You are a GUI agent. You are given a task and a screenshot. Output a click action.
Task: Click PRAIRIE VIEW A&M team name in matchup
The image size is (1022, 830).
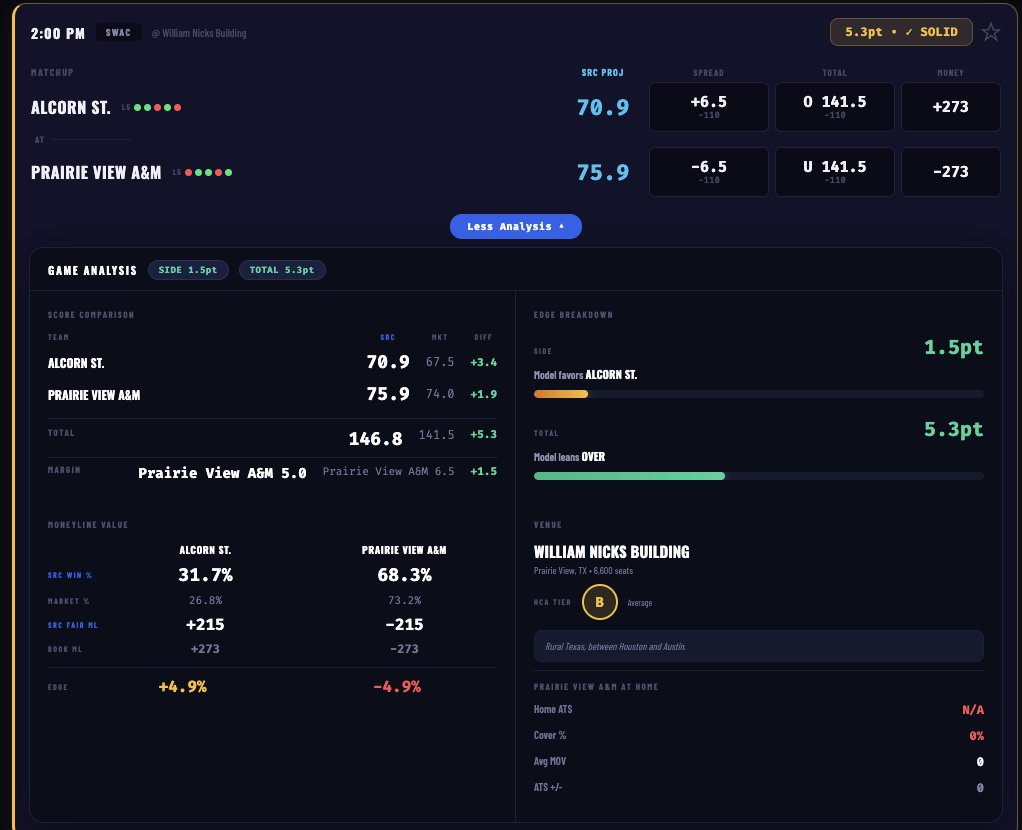click(96, 173)
